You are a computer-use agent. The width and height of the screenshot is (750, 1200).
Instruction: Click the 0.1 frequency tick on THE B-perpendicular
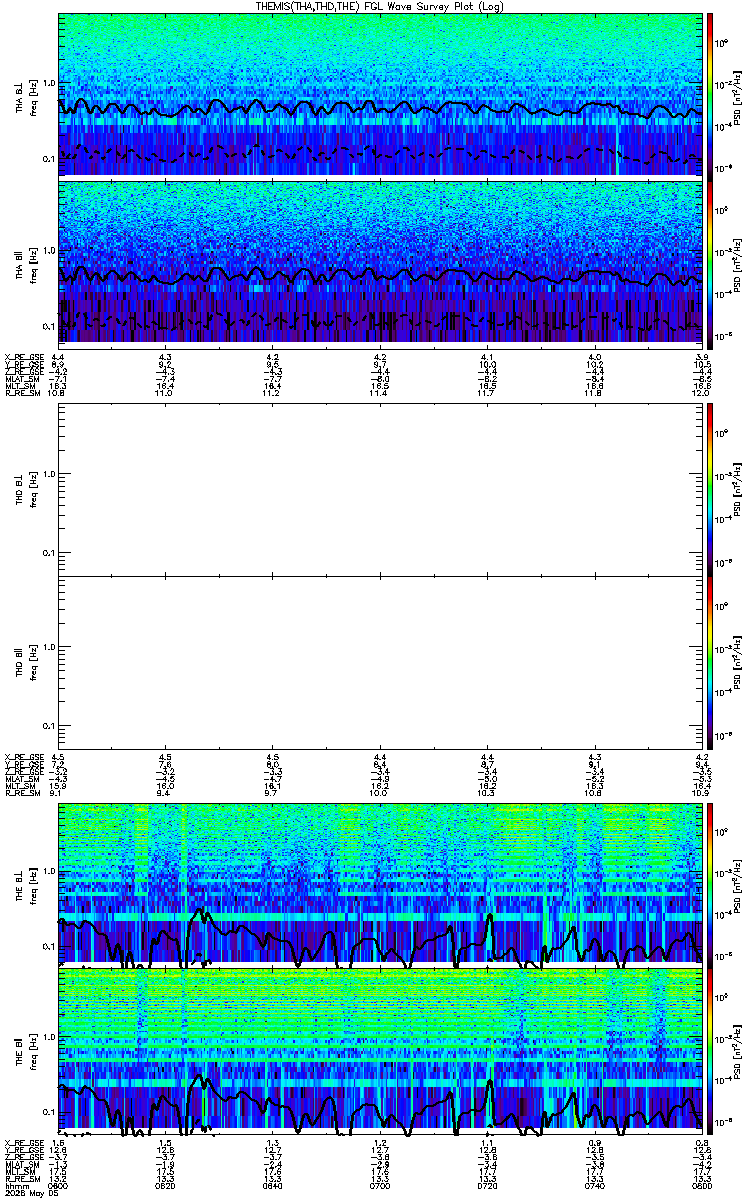click(x=48, y=946)
